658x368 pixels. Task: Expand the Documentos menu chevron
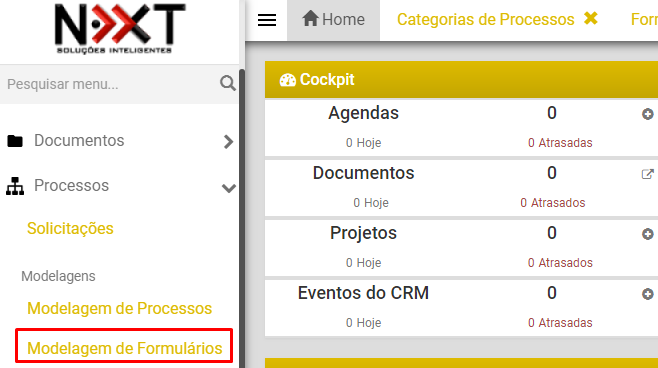pos(228,142)
